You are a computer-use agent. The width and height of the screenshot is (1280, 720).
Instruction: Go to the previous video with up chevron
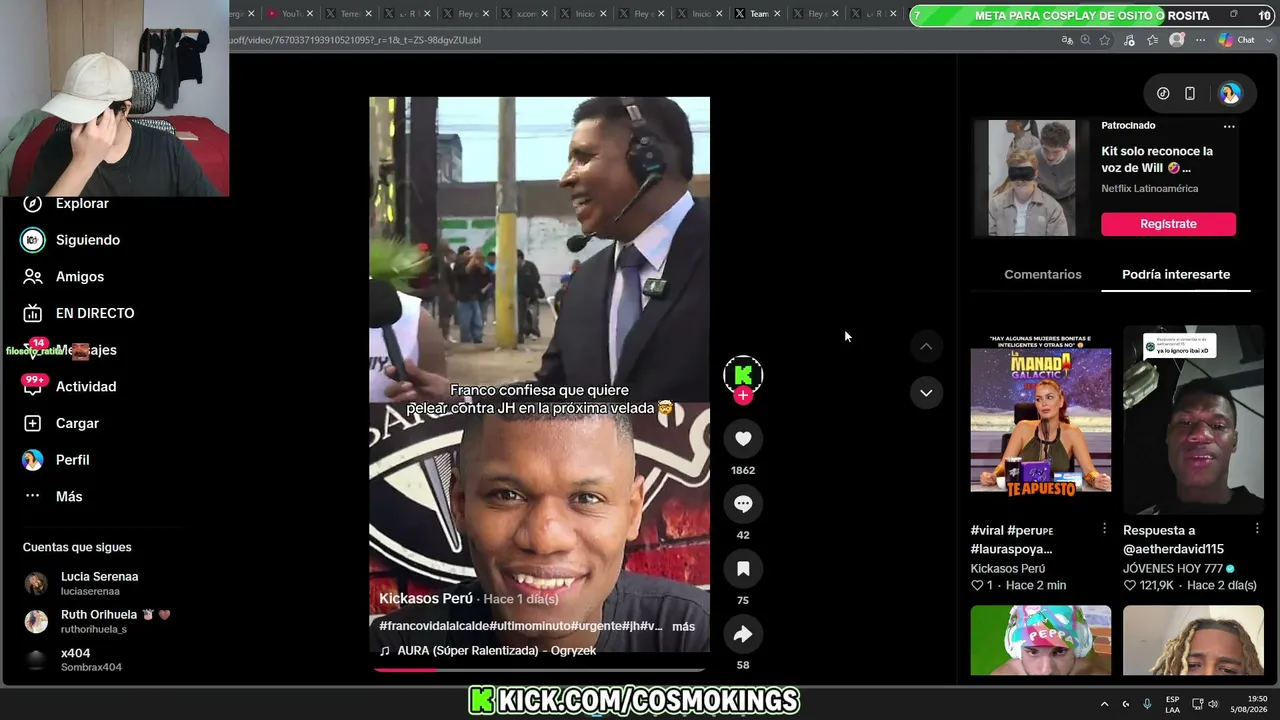point(926,346)
